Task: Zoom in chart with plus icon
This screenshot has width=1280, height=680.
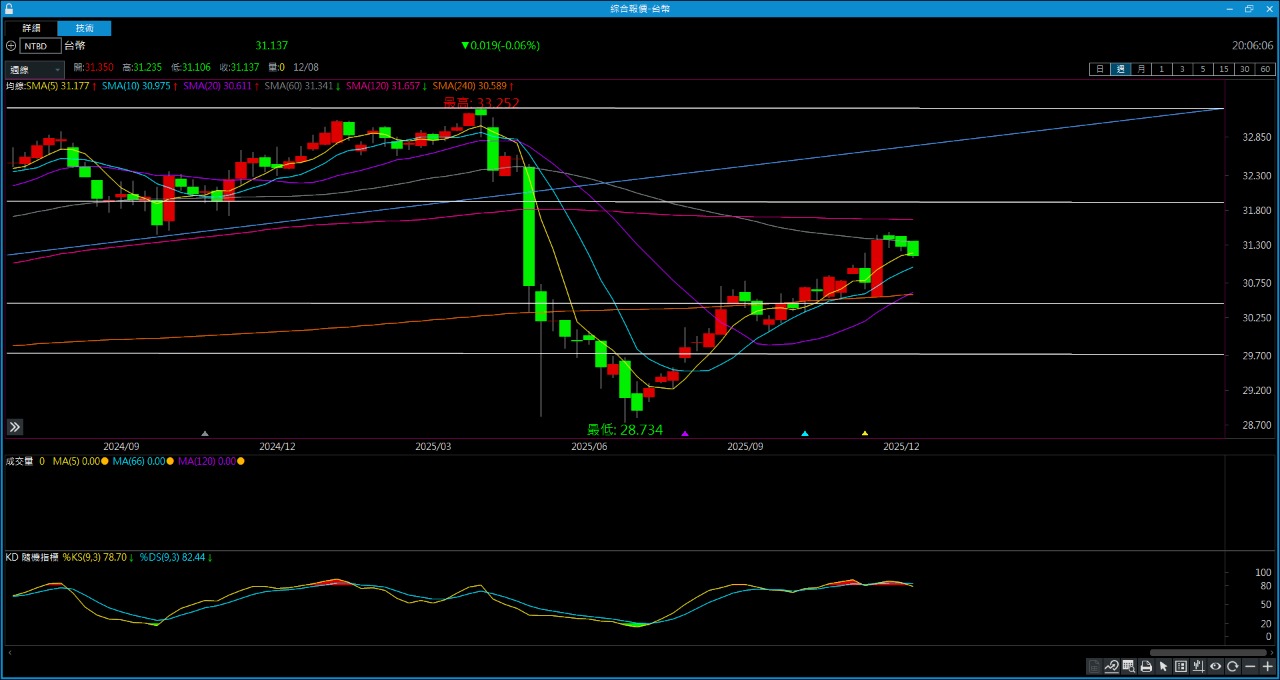Action: (1268, 666)
